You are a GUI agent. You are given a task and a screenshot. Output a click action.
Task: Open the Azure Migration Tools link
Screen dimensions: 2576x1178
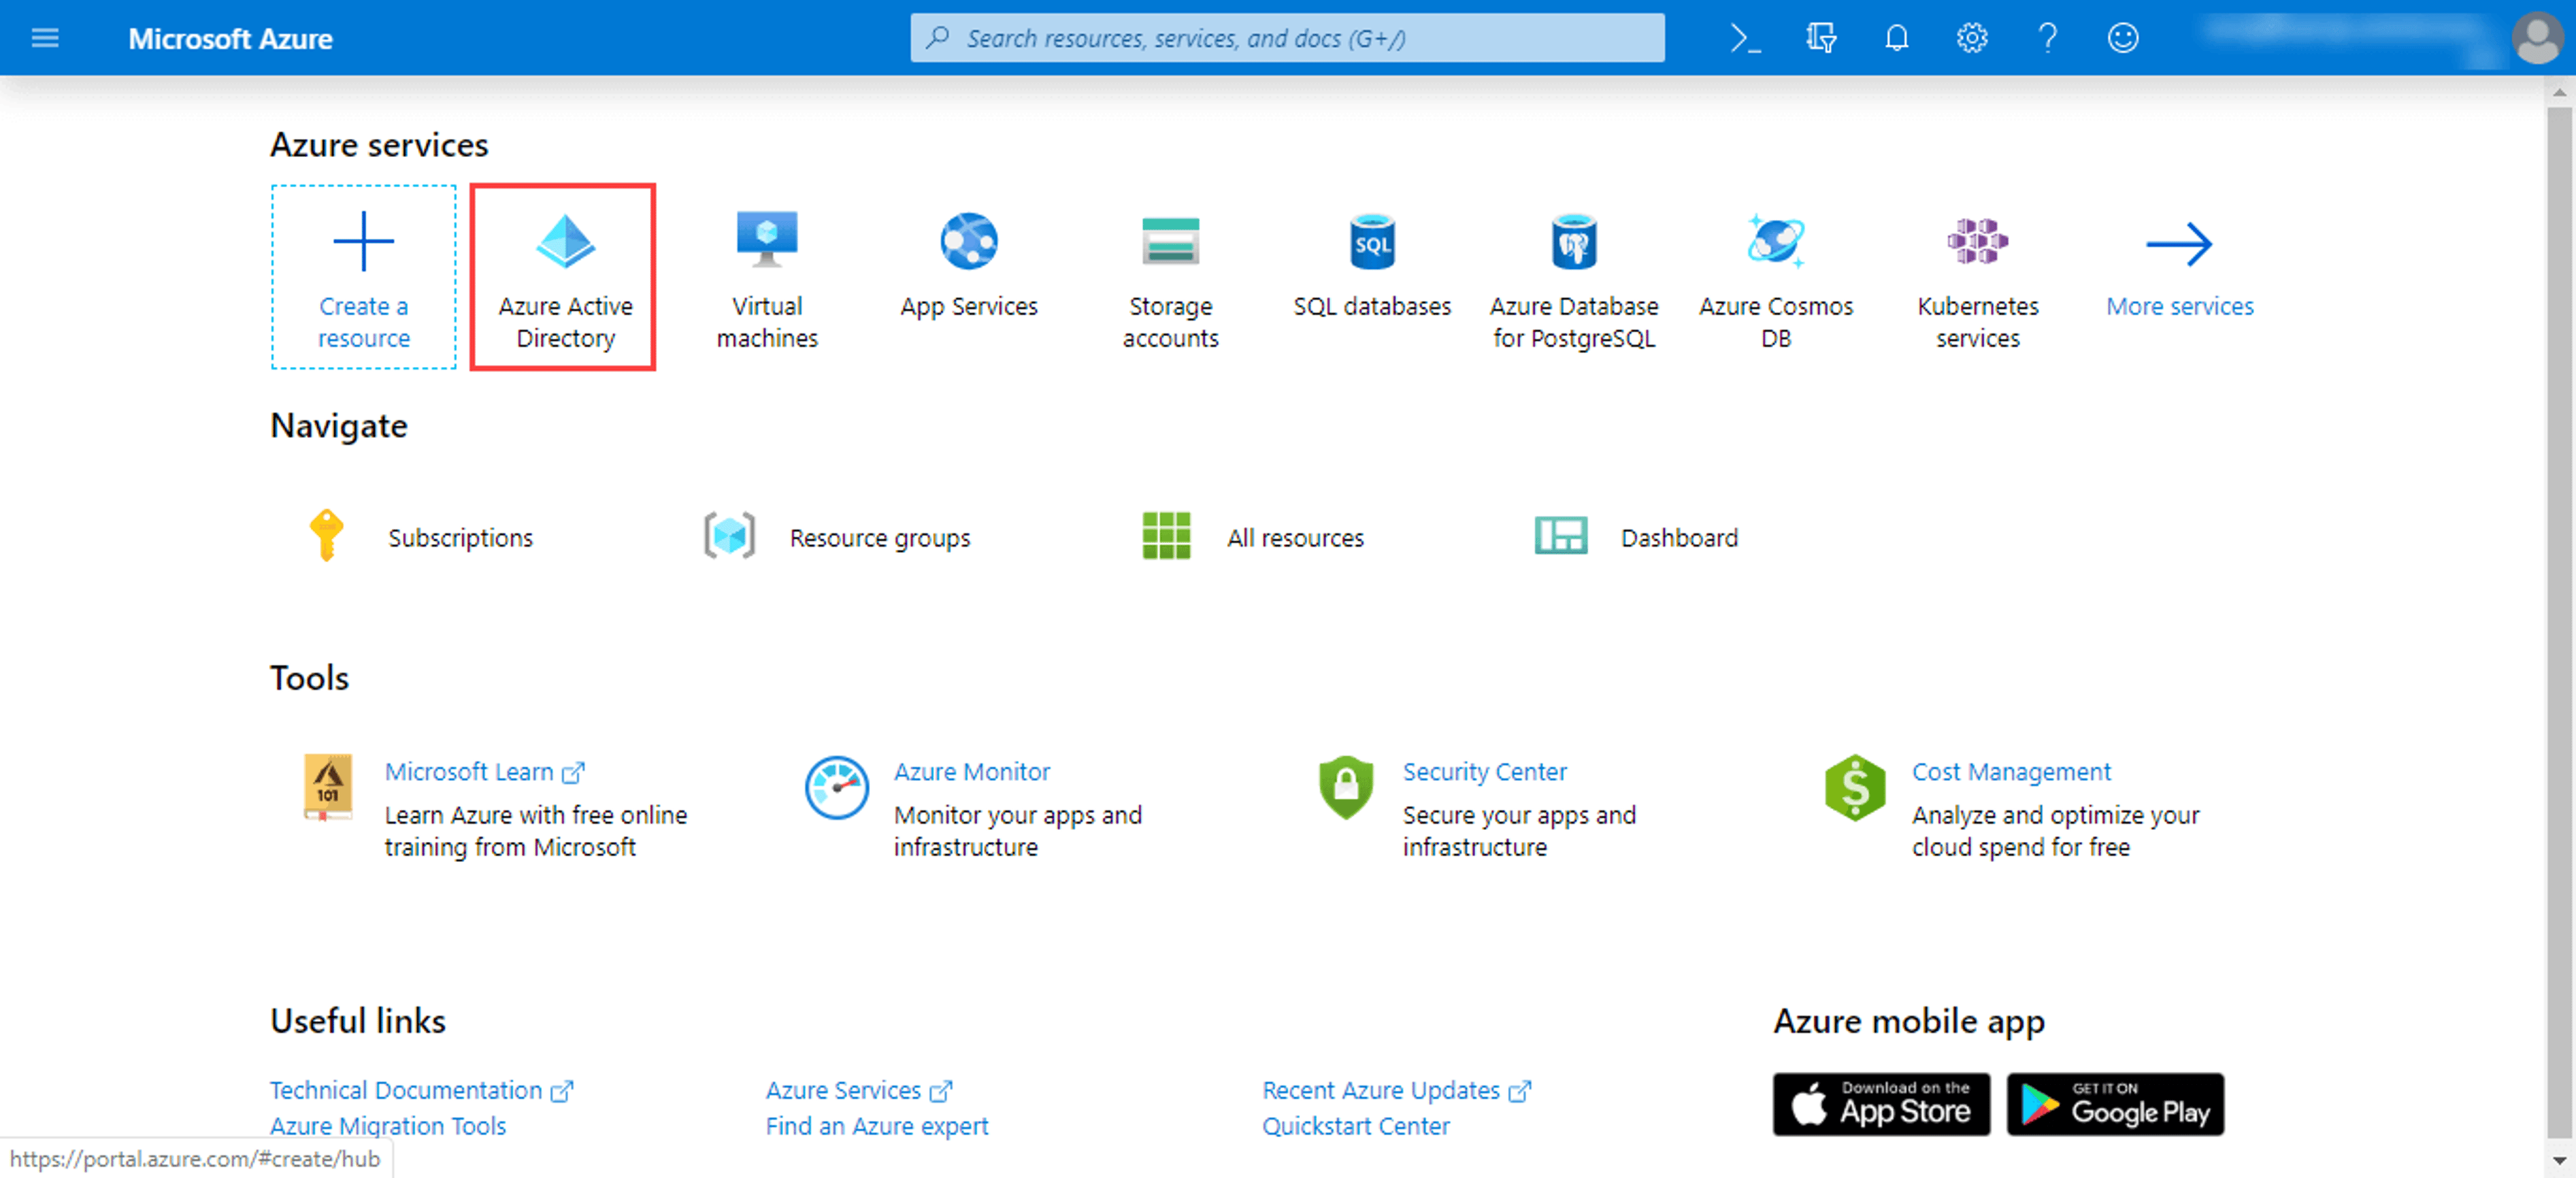click(387, 1126)
